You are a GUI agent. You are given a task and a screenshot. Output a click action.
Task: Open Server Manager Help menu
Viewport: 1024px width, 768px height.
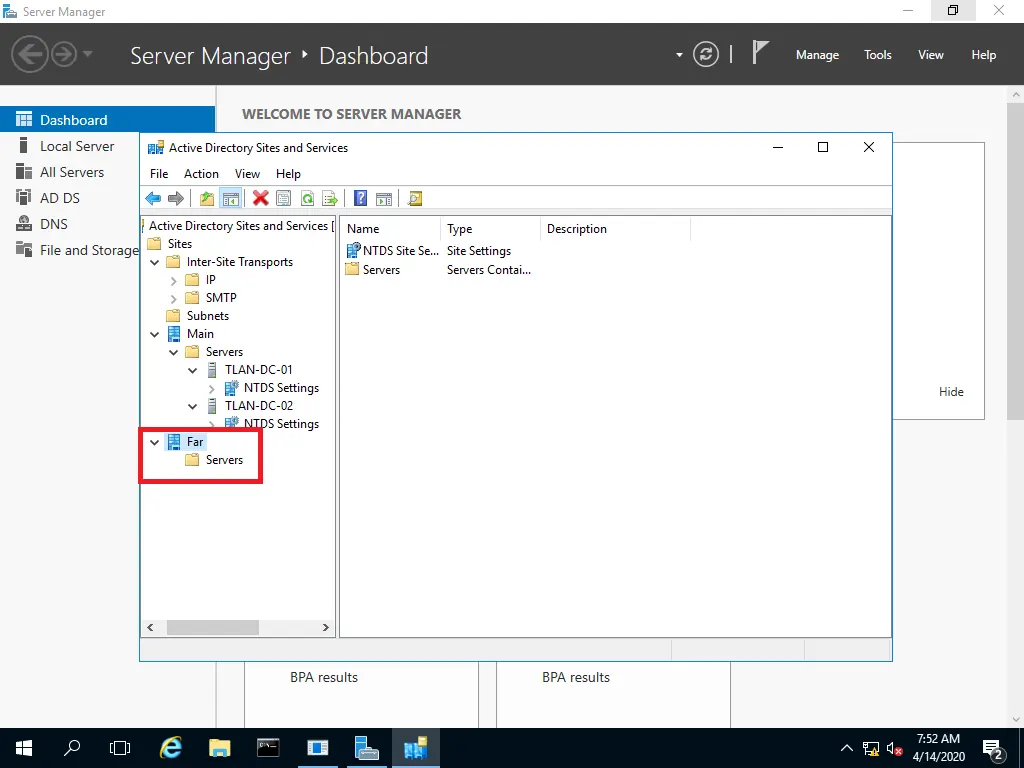click(984, 55)
